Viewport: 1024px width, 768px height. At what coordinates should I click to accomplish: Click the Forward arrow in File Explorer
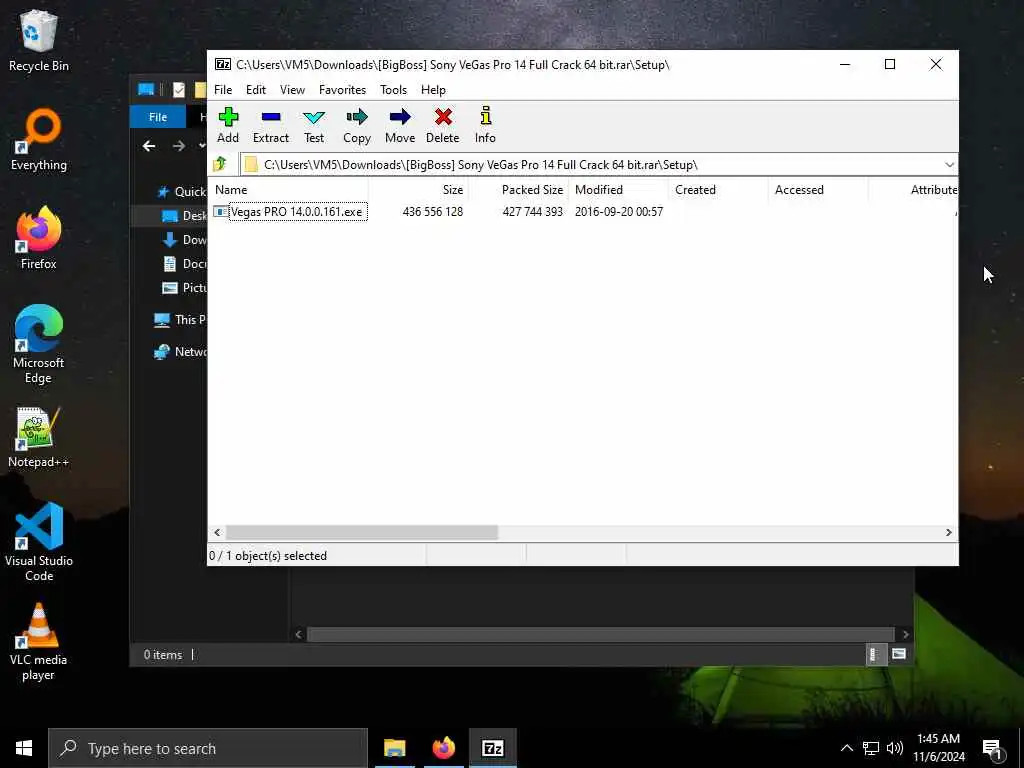pyautogui.click(x=178, y=146)
